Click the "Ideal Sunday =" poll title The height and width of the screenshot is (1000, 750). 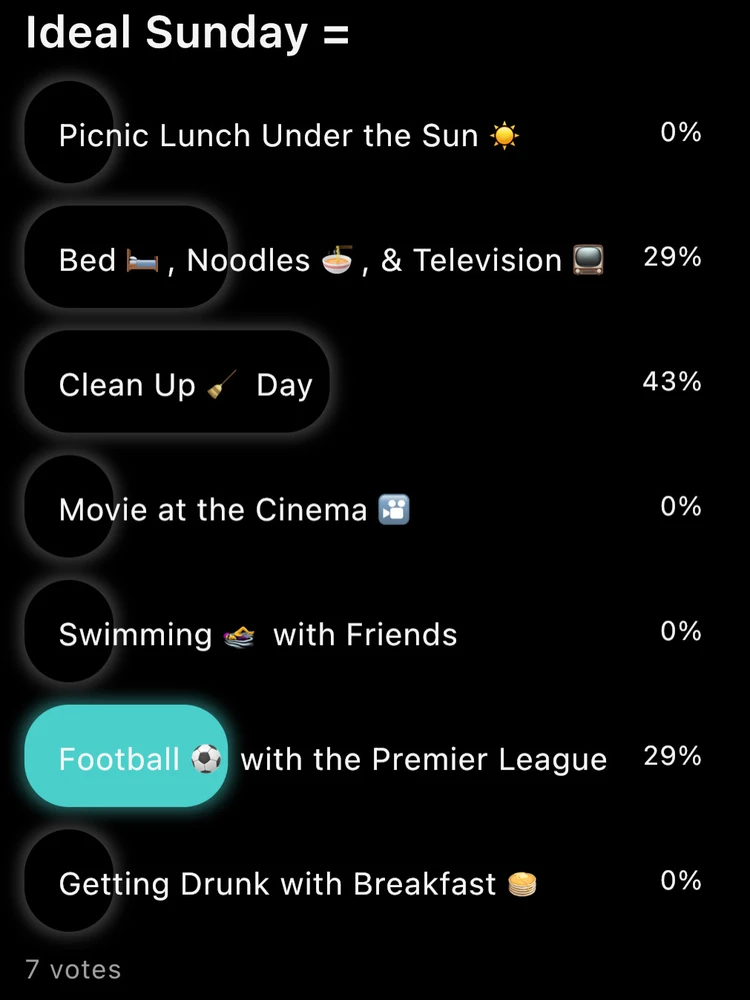point(187,34)
